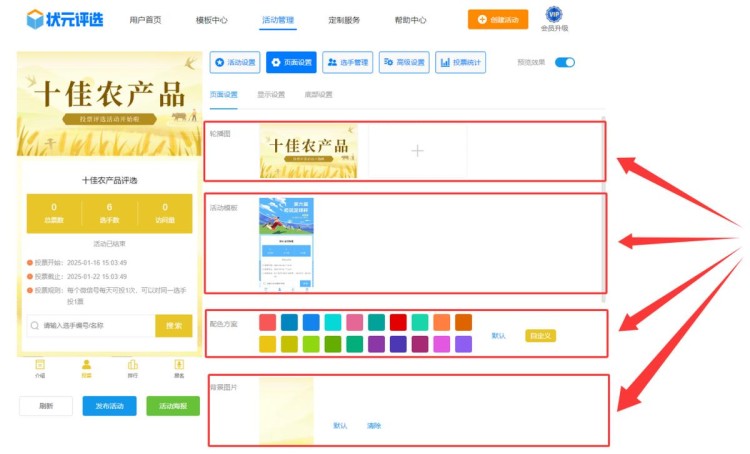Image resolution: width=750 pixels, height=454 pixels.
Task: Click the yellow 自定义 color scheme button
Action: point(539,335)
